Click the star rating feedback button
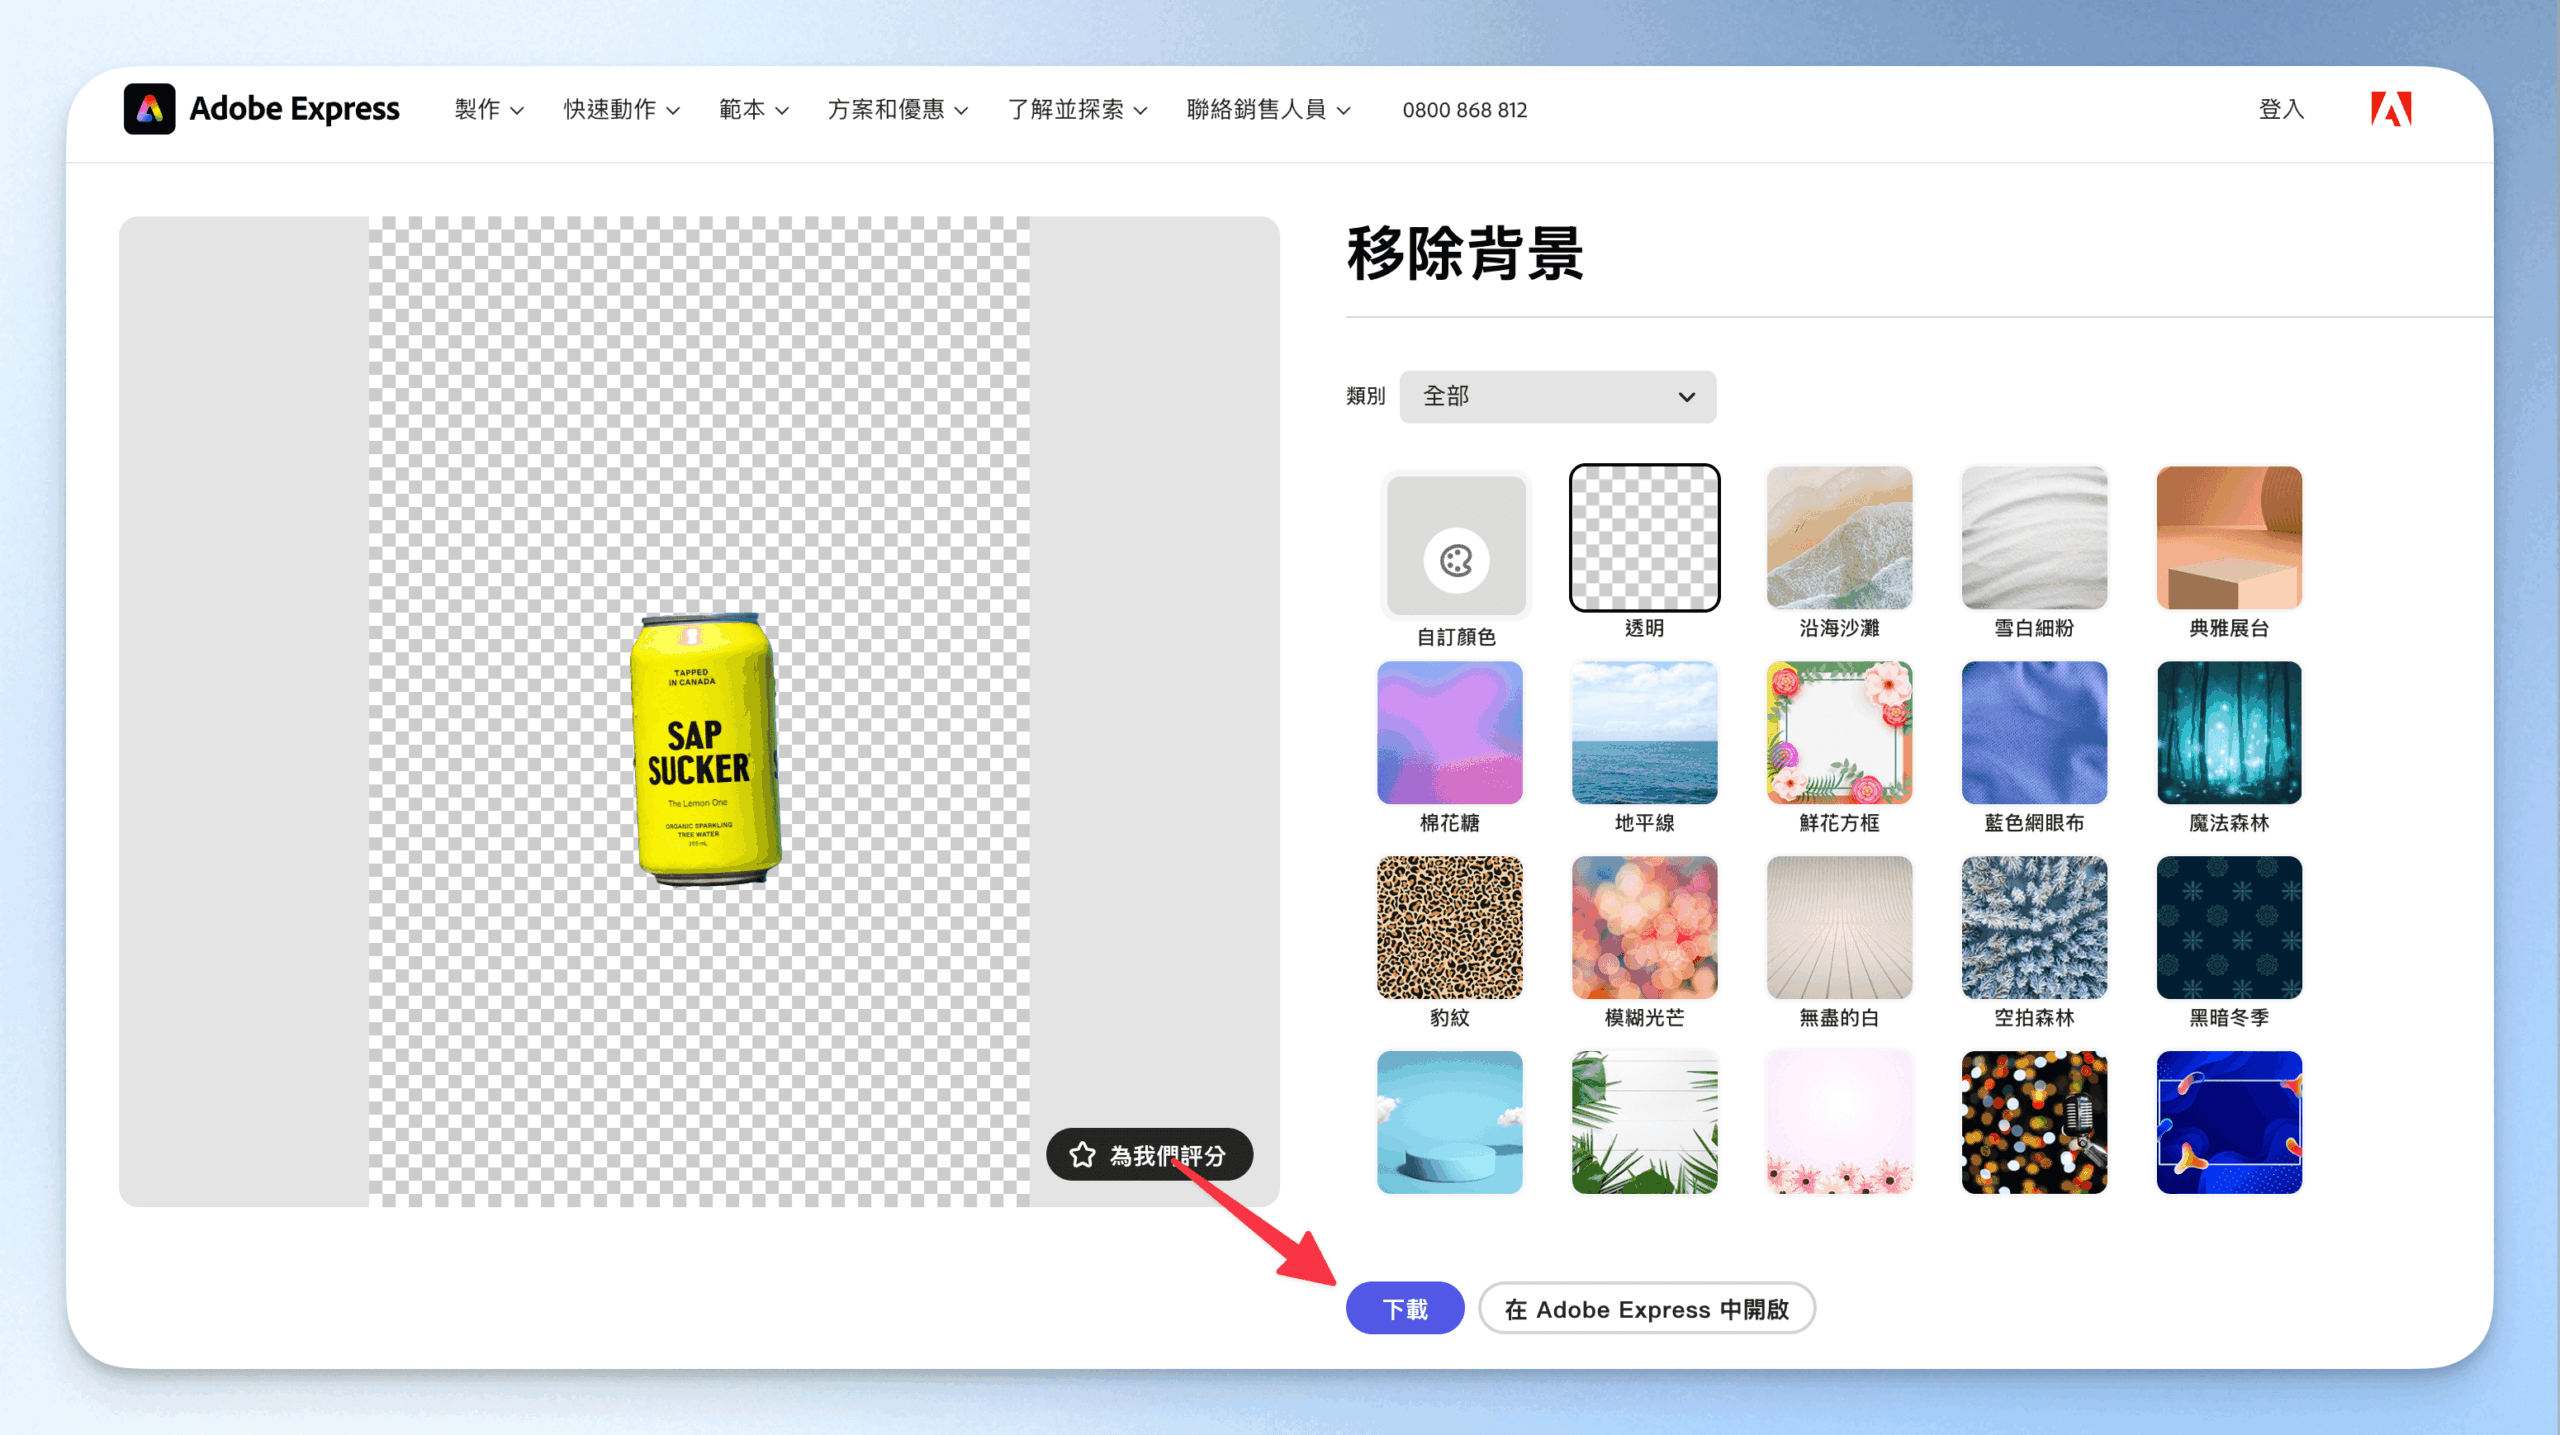The image size is (2560, 1435). point(1149,1155)
